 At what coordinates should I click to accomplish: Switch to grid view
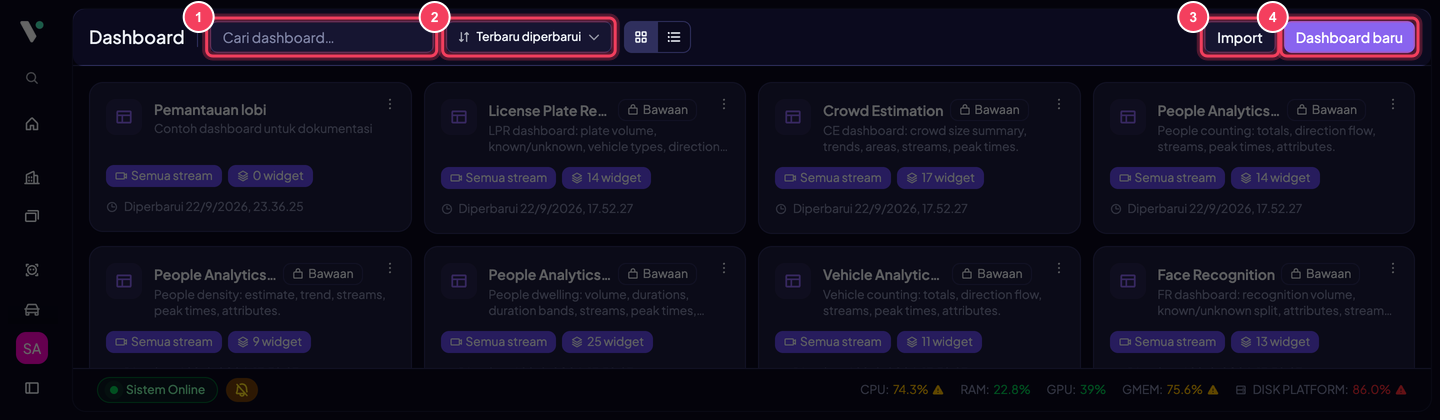pos(641,37)
